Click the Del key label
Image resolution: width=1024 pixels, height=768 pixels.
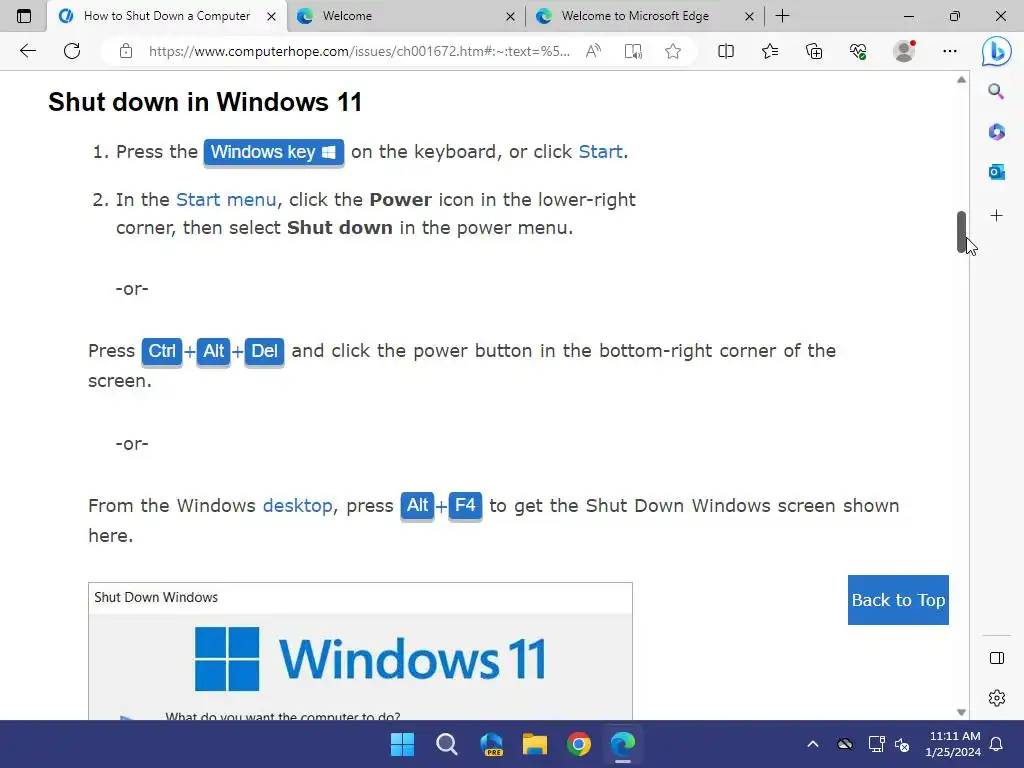coord(264,351)
